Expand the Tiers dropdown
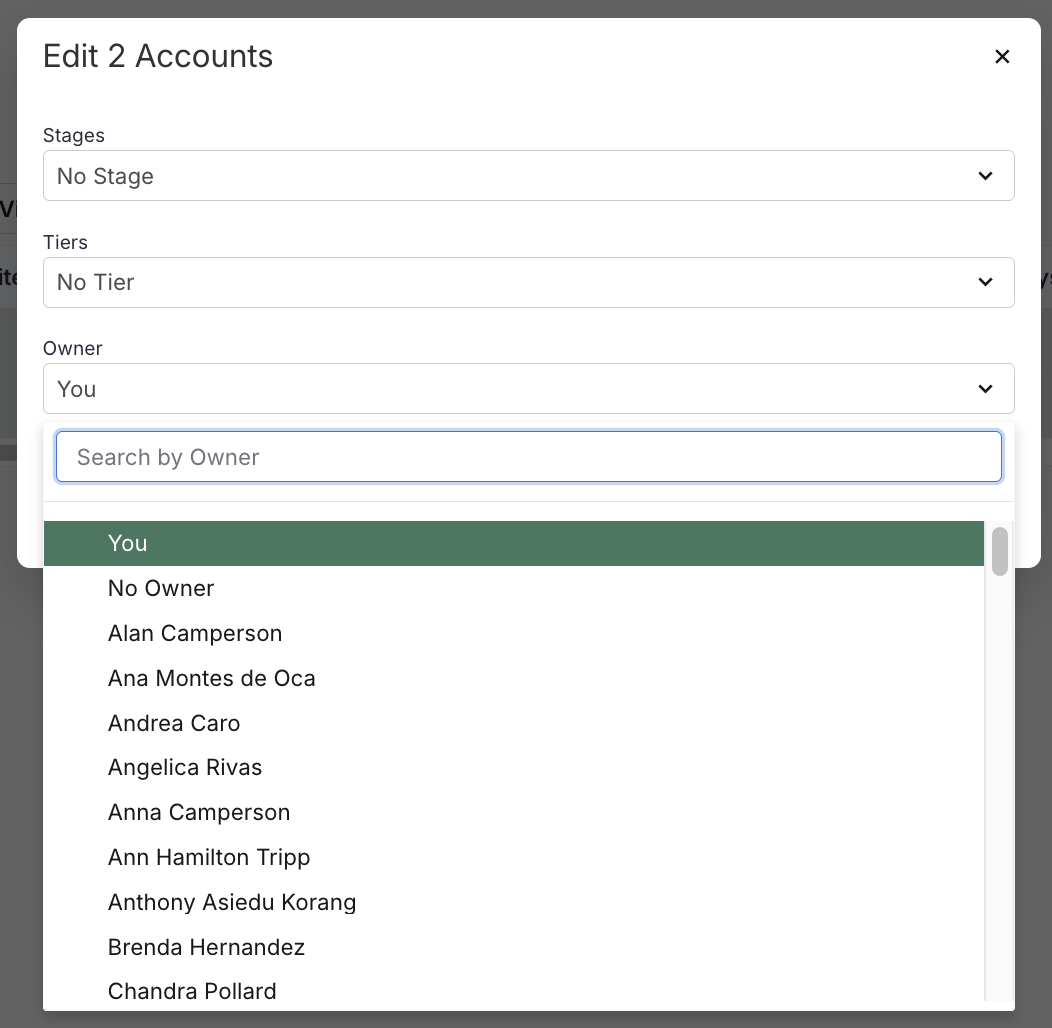The image size is (1052, 1028). 528,283
